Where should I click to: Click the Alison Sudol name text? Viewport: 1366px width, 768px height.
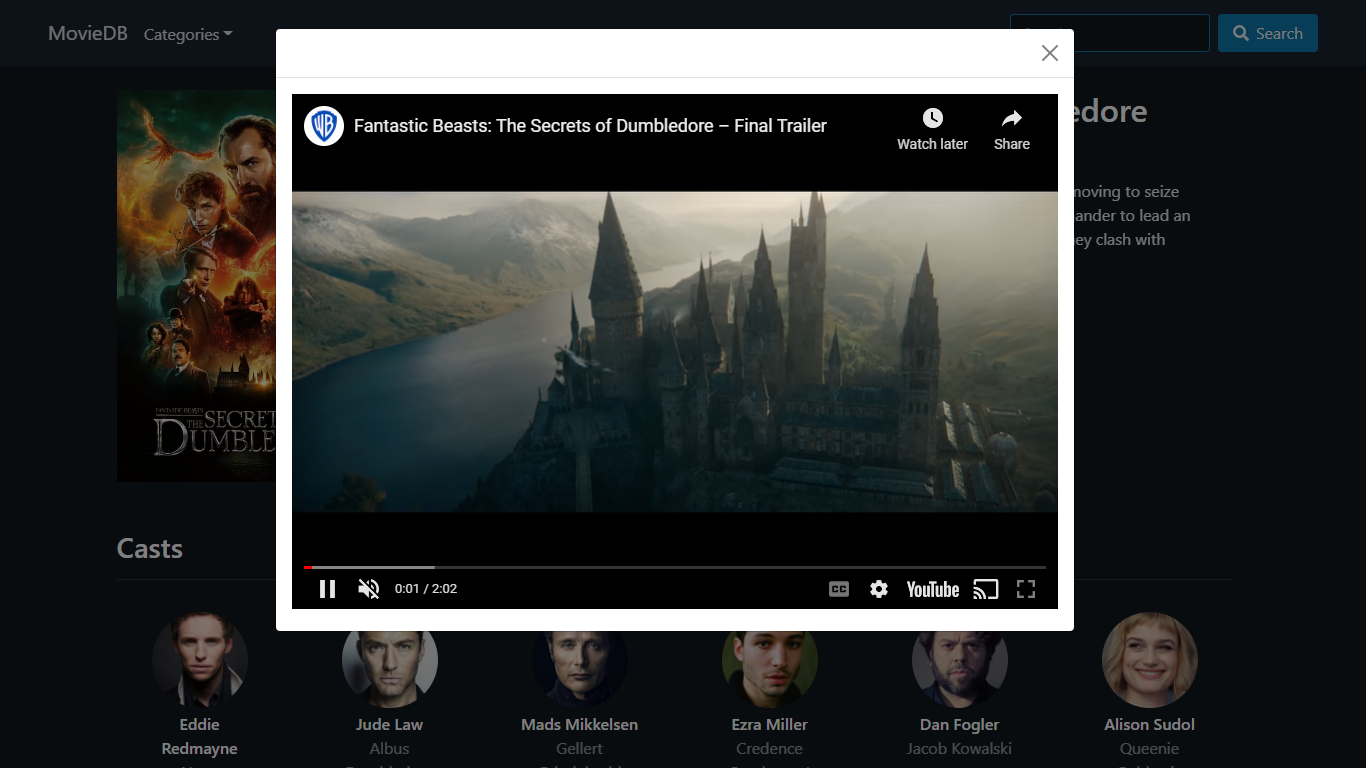pos(1150,725)
